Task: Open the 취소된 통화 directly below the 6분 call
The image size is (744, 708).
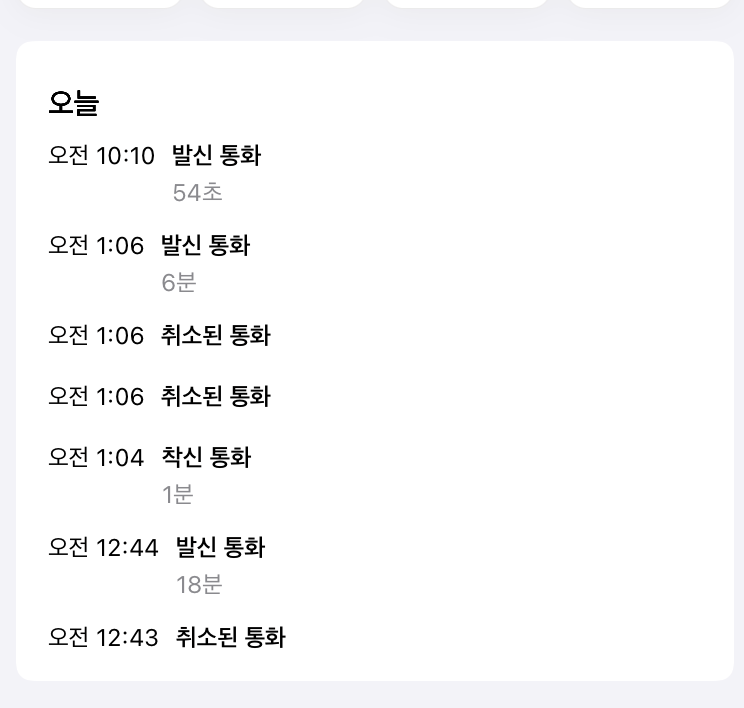Action: pos(215,336)
